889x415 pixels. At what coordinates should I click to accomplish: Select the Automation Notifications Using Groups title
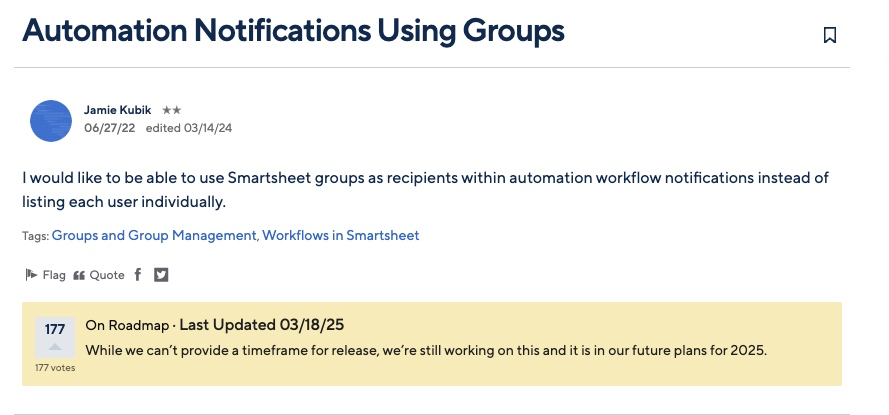(293, 31)
